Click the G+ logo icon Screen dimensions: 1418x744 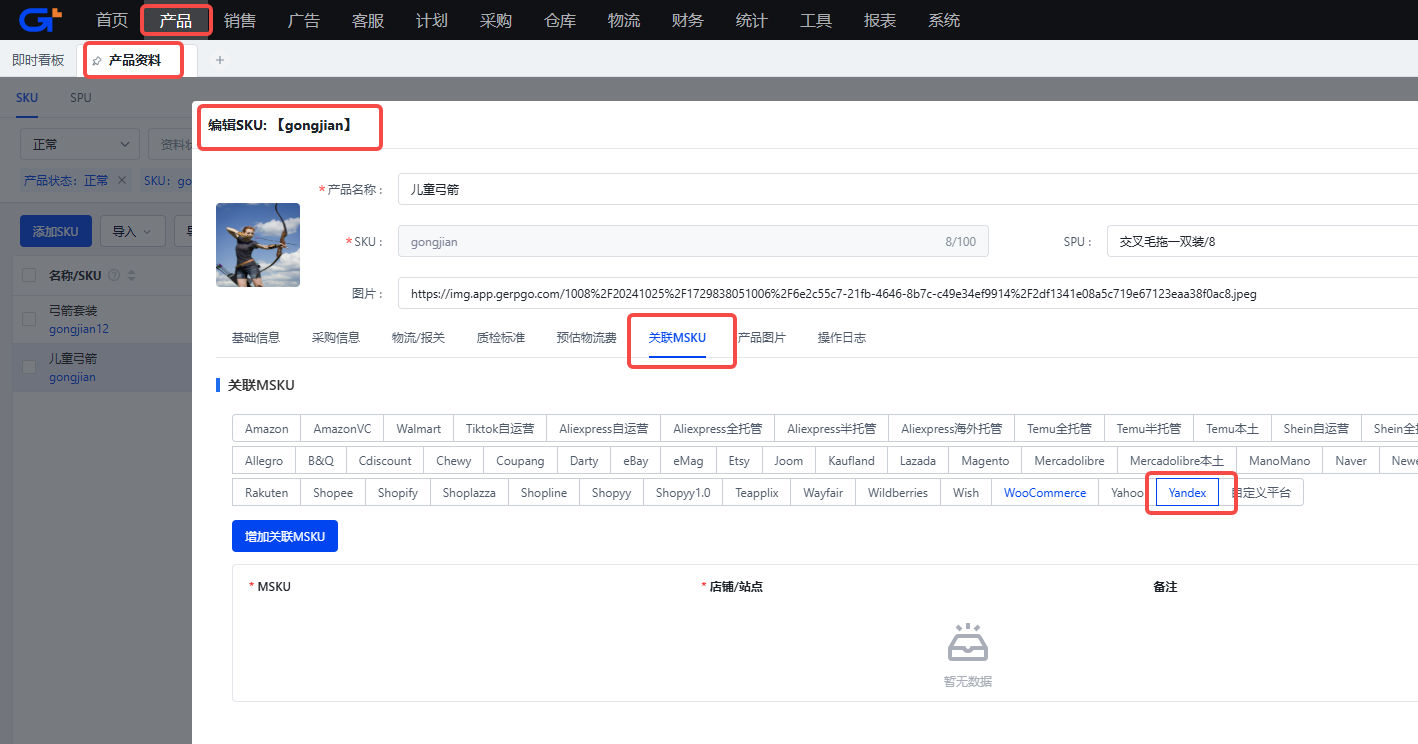coord(41,19)
